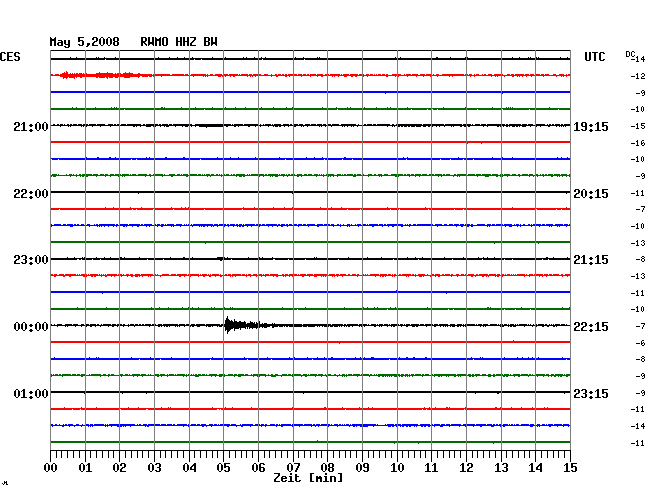Select the 01:00 local time label
The image size is (650, 494).
click(x=31, y=393)
